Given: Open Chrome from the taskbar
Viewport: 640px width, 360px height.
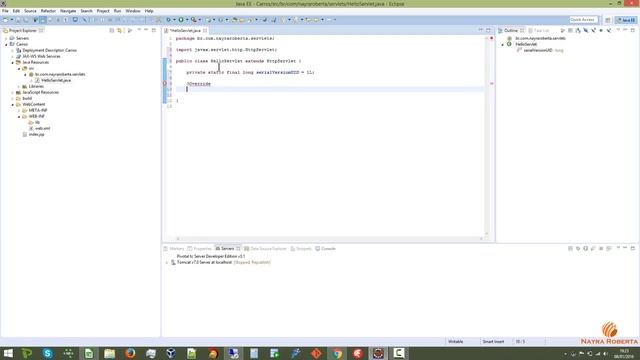Looking at the screenshot, I should pyautogui.click(x=337, y=353).
